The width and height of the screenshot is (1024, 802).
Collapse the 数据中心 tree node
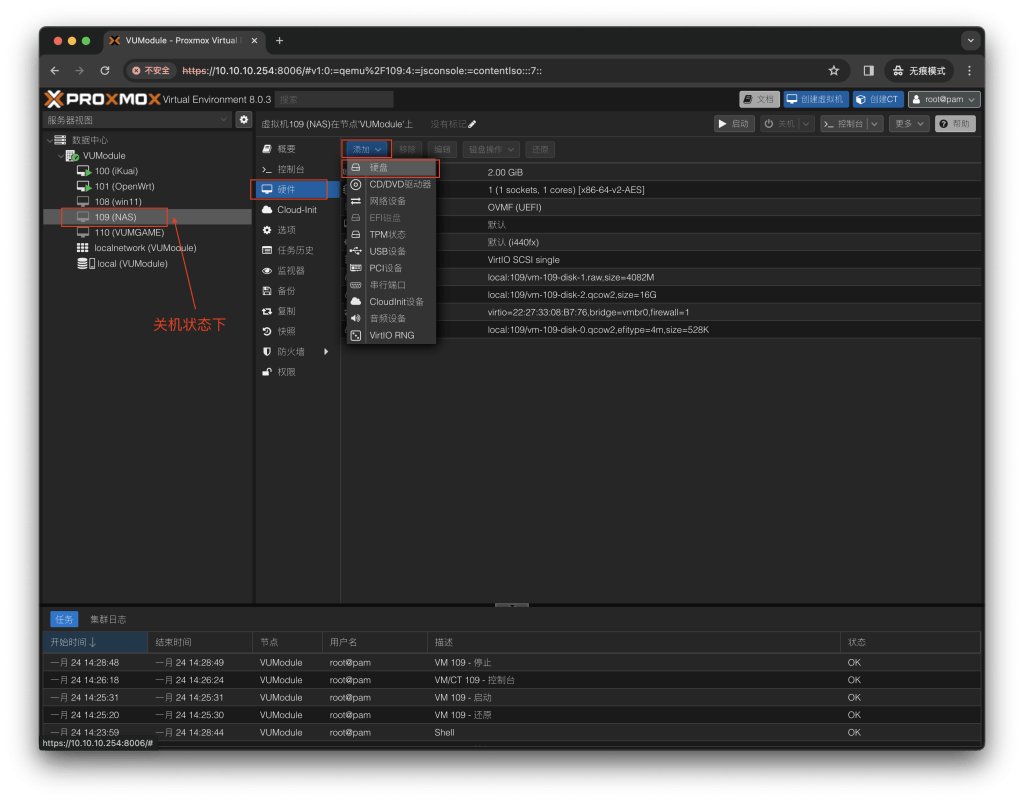click(x=50, y=140)
